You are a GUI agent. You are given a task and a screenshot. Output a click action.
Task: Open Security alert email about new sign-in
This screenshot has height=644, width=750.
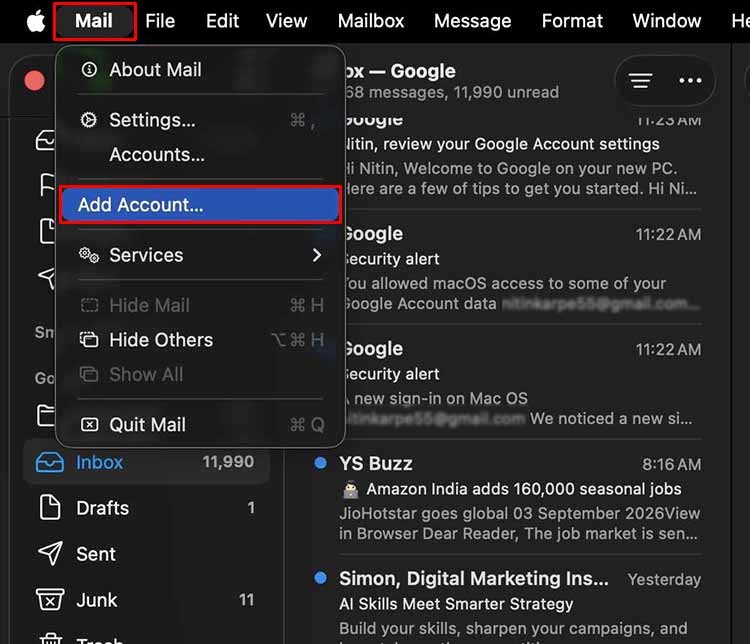point(522,383)
